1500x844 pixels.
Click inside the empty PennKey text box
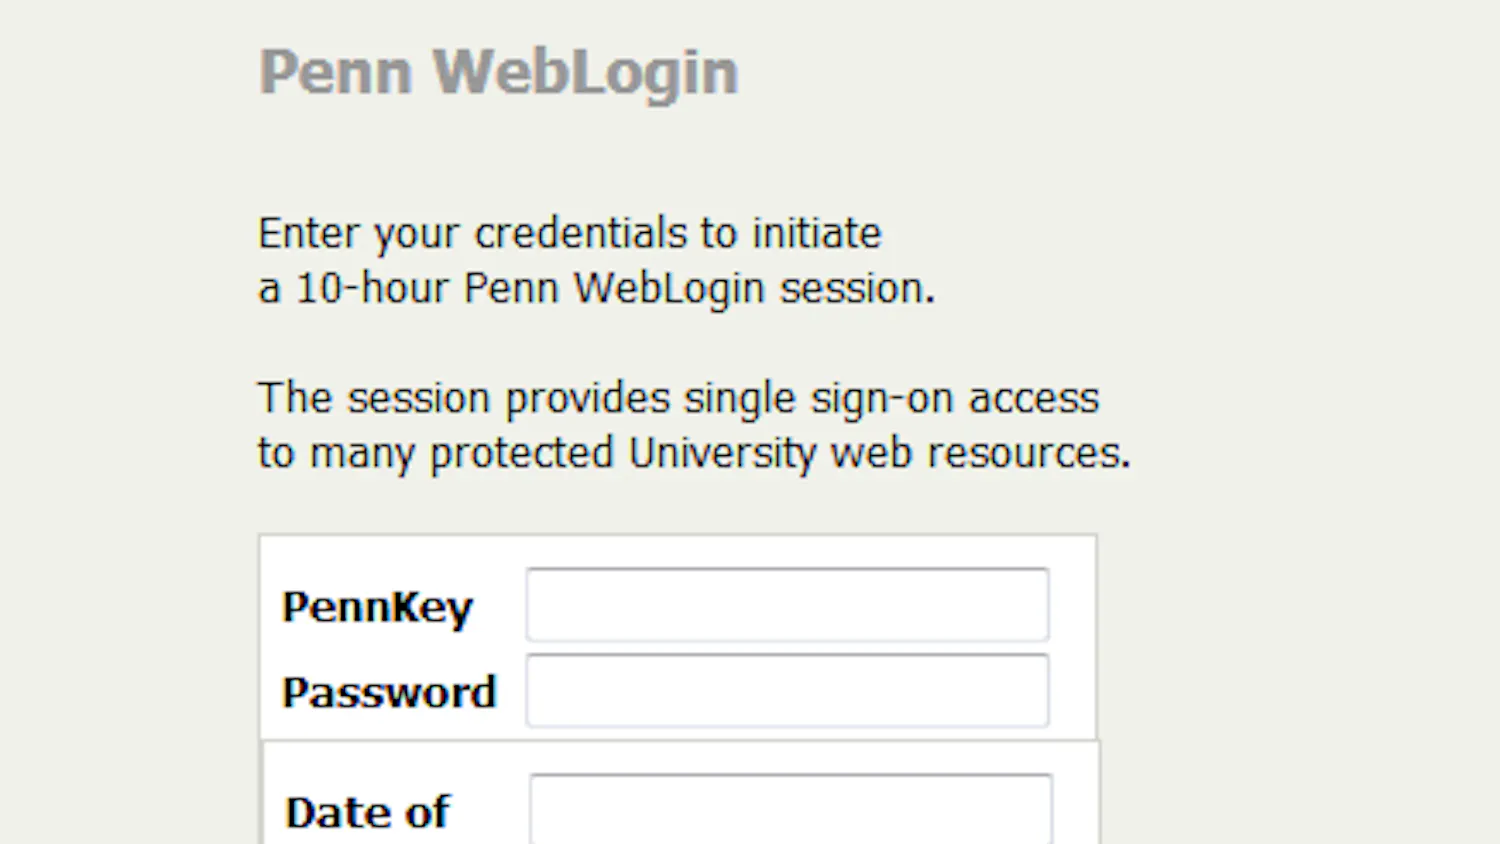coord(787,605)
